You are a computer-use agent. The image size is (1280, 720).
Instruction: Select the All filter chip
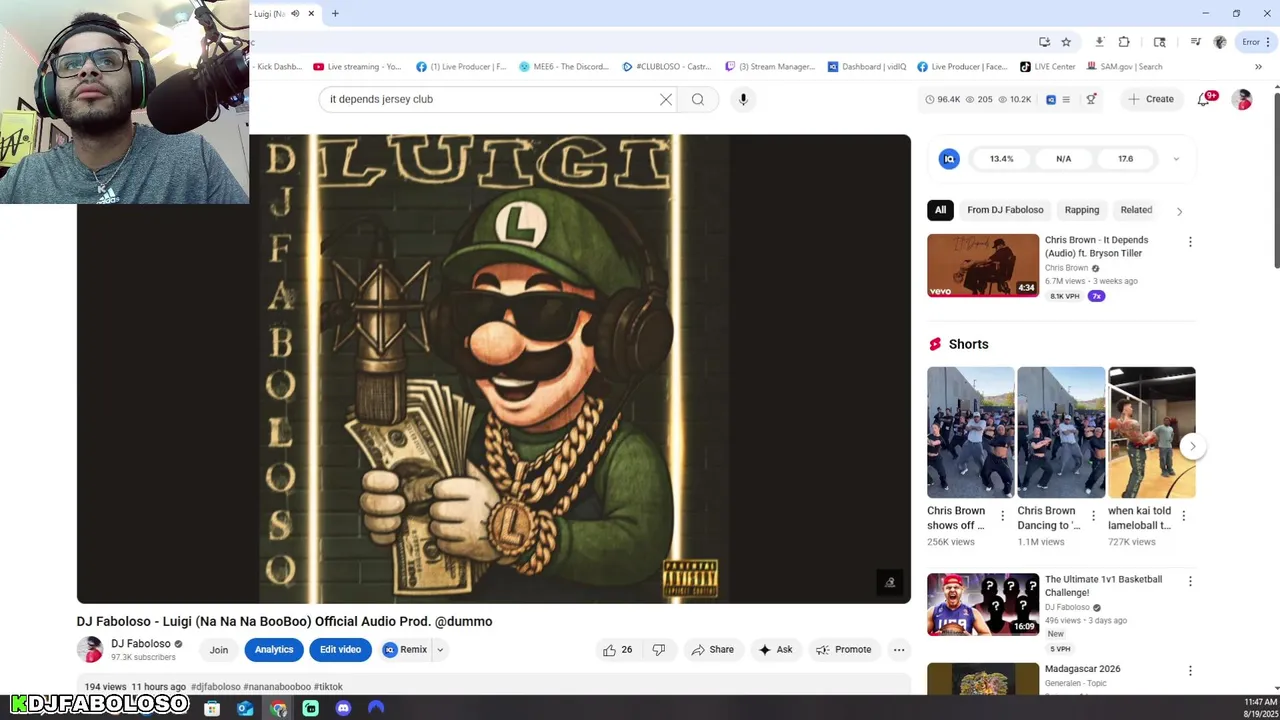940,210
